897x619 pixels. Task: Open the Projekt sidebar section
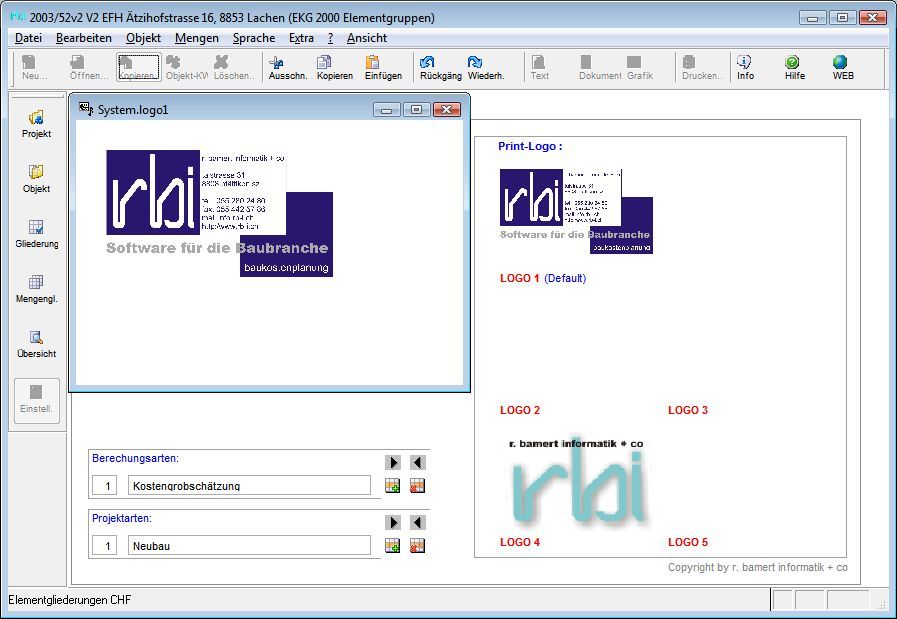coord(37,124)
